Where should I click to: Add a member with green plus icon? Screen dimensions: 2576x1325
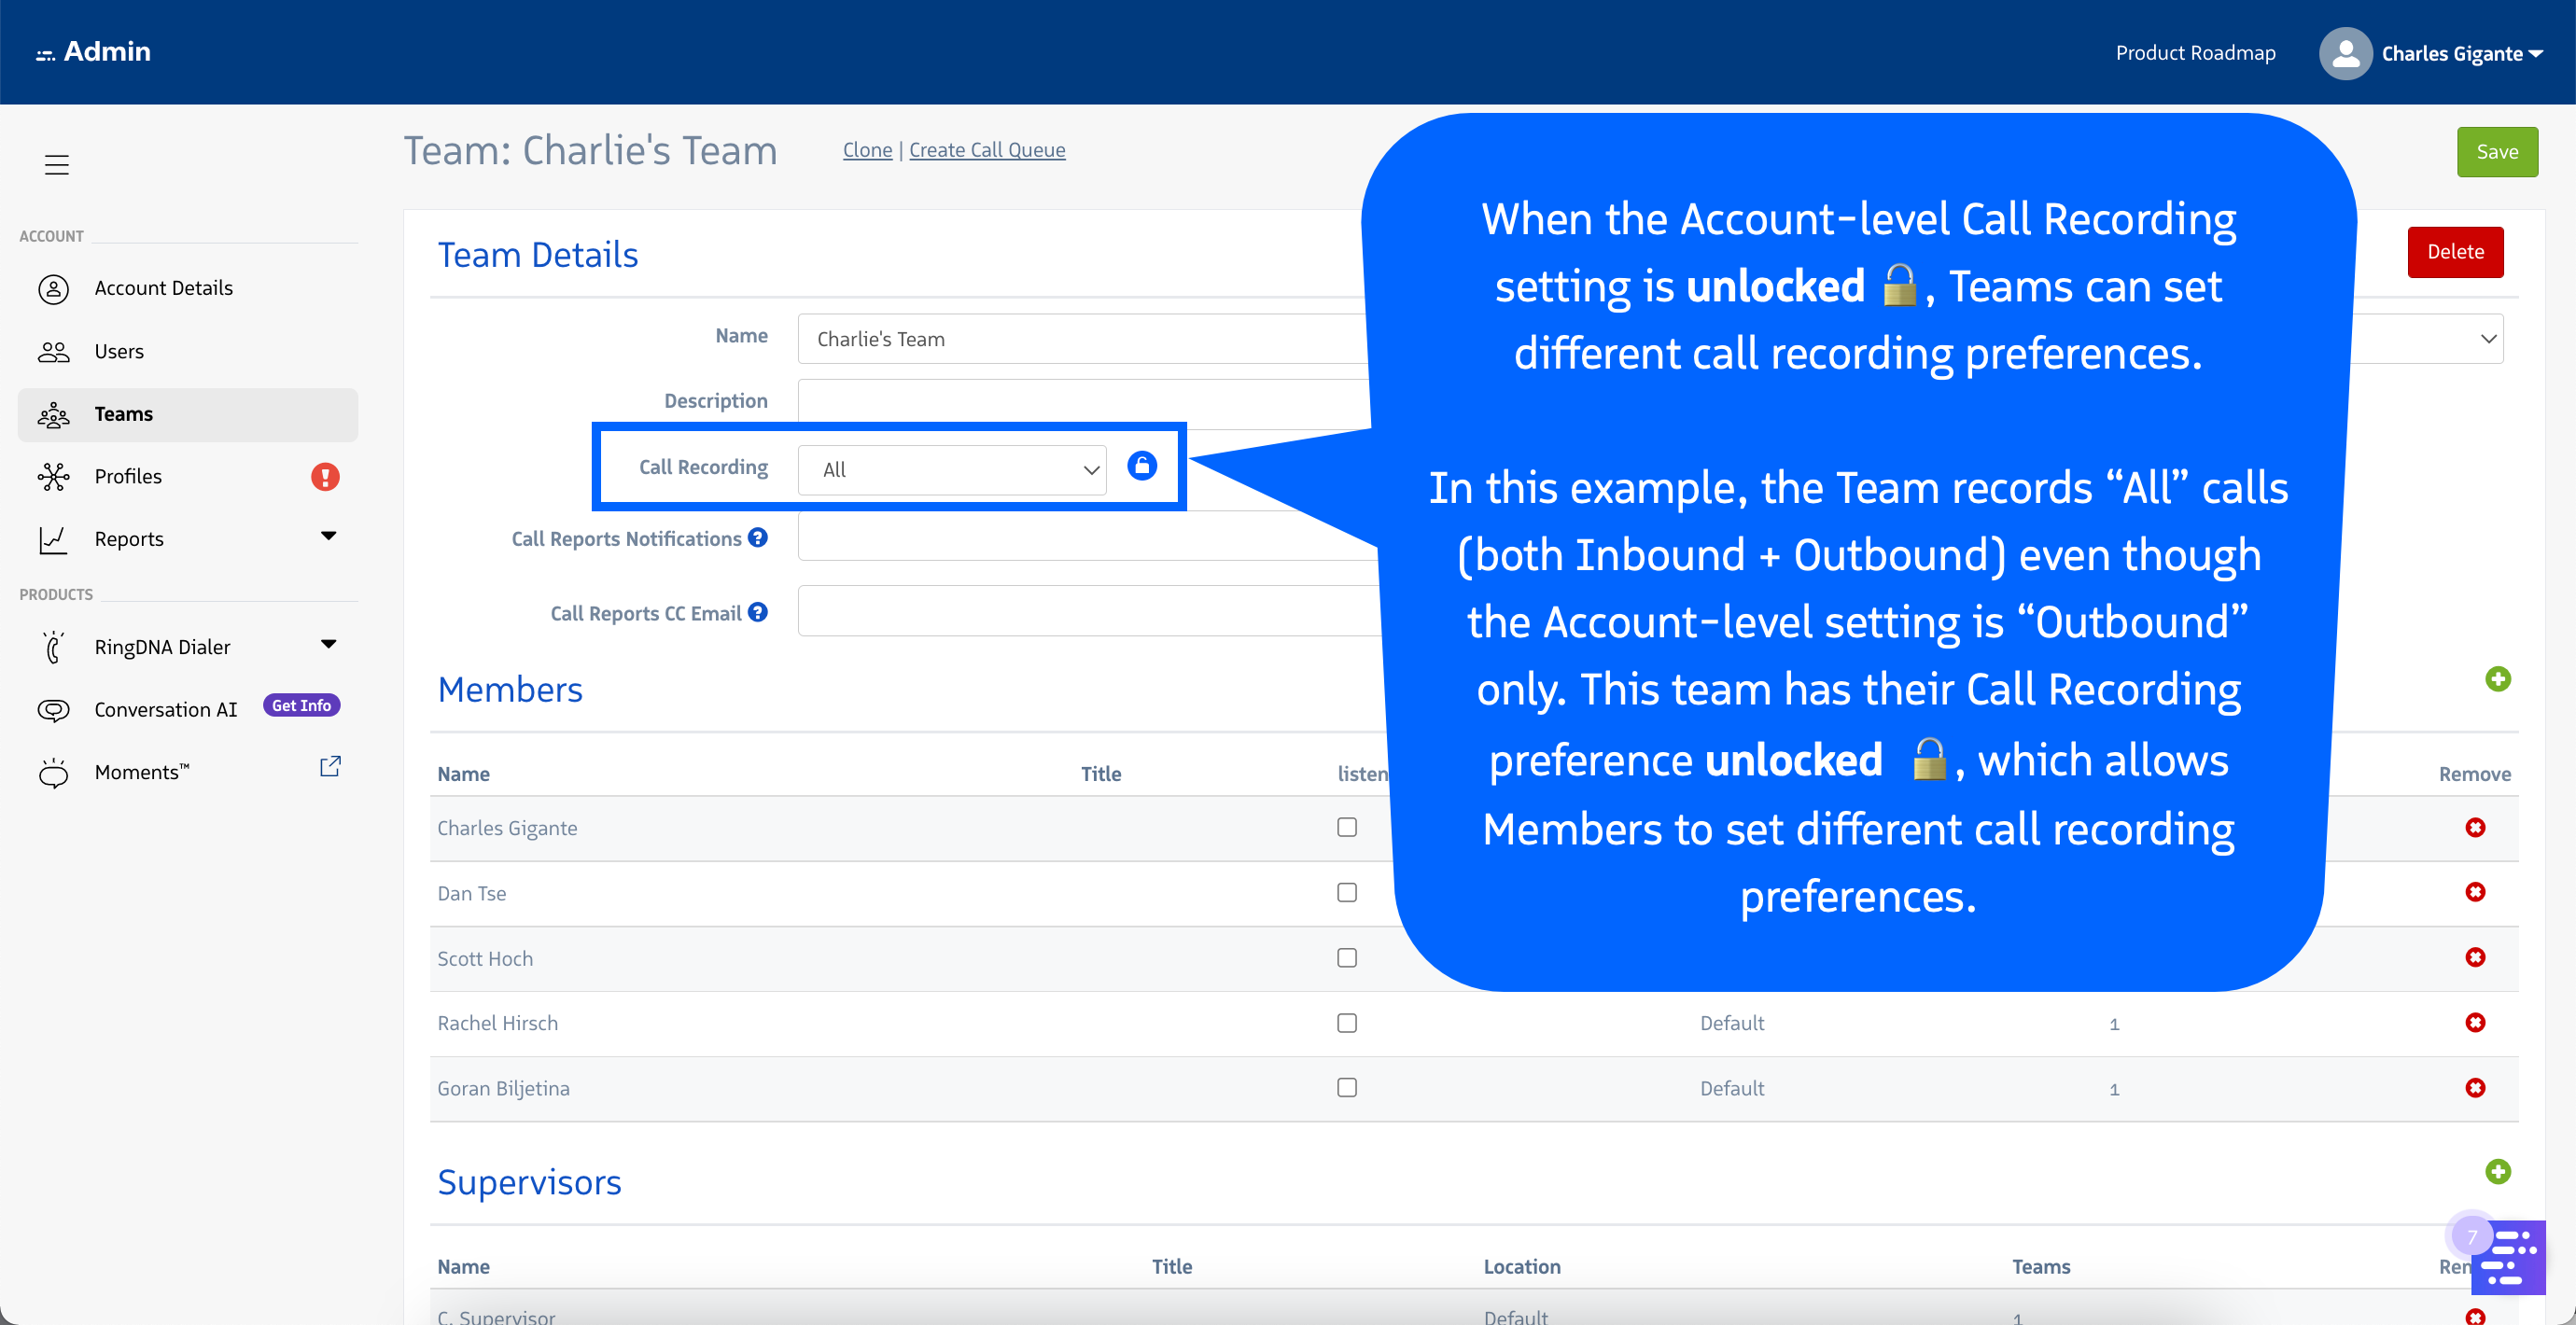click(2497, 679)
